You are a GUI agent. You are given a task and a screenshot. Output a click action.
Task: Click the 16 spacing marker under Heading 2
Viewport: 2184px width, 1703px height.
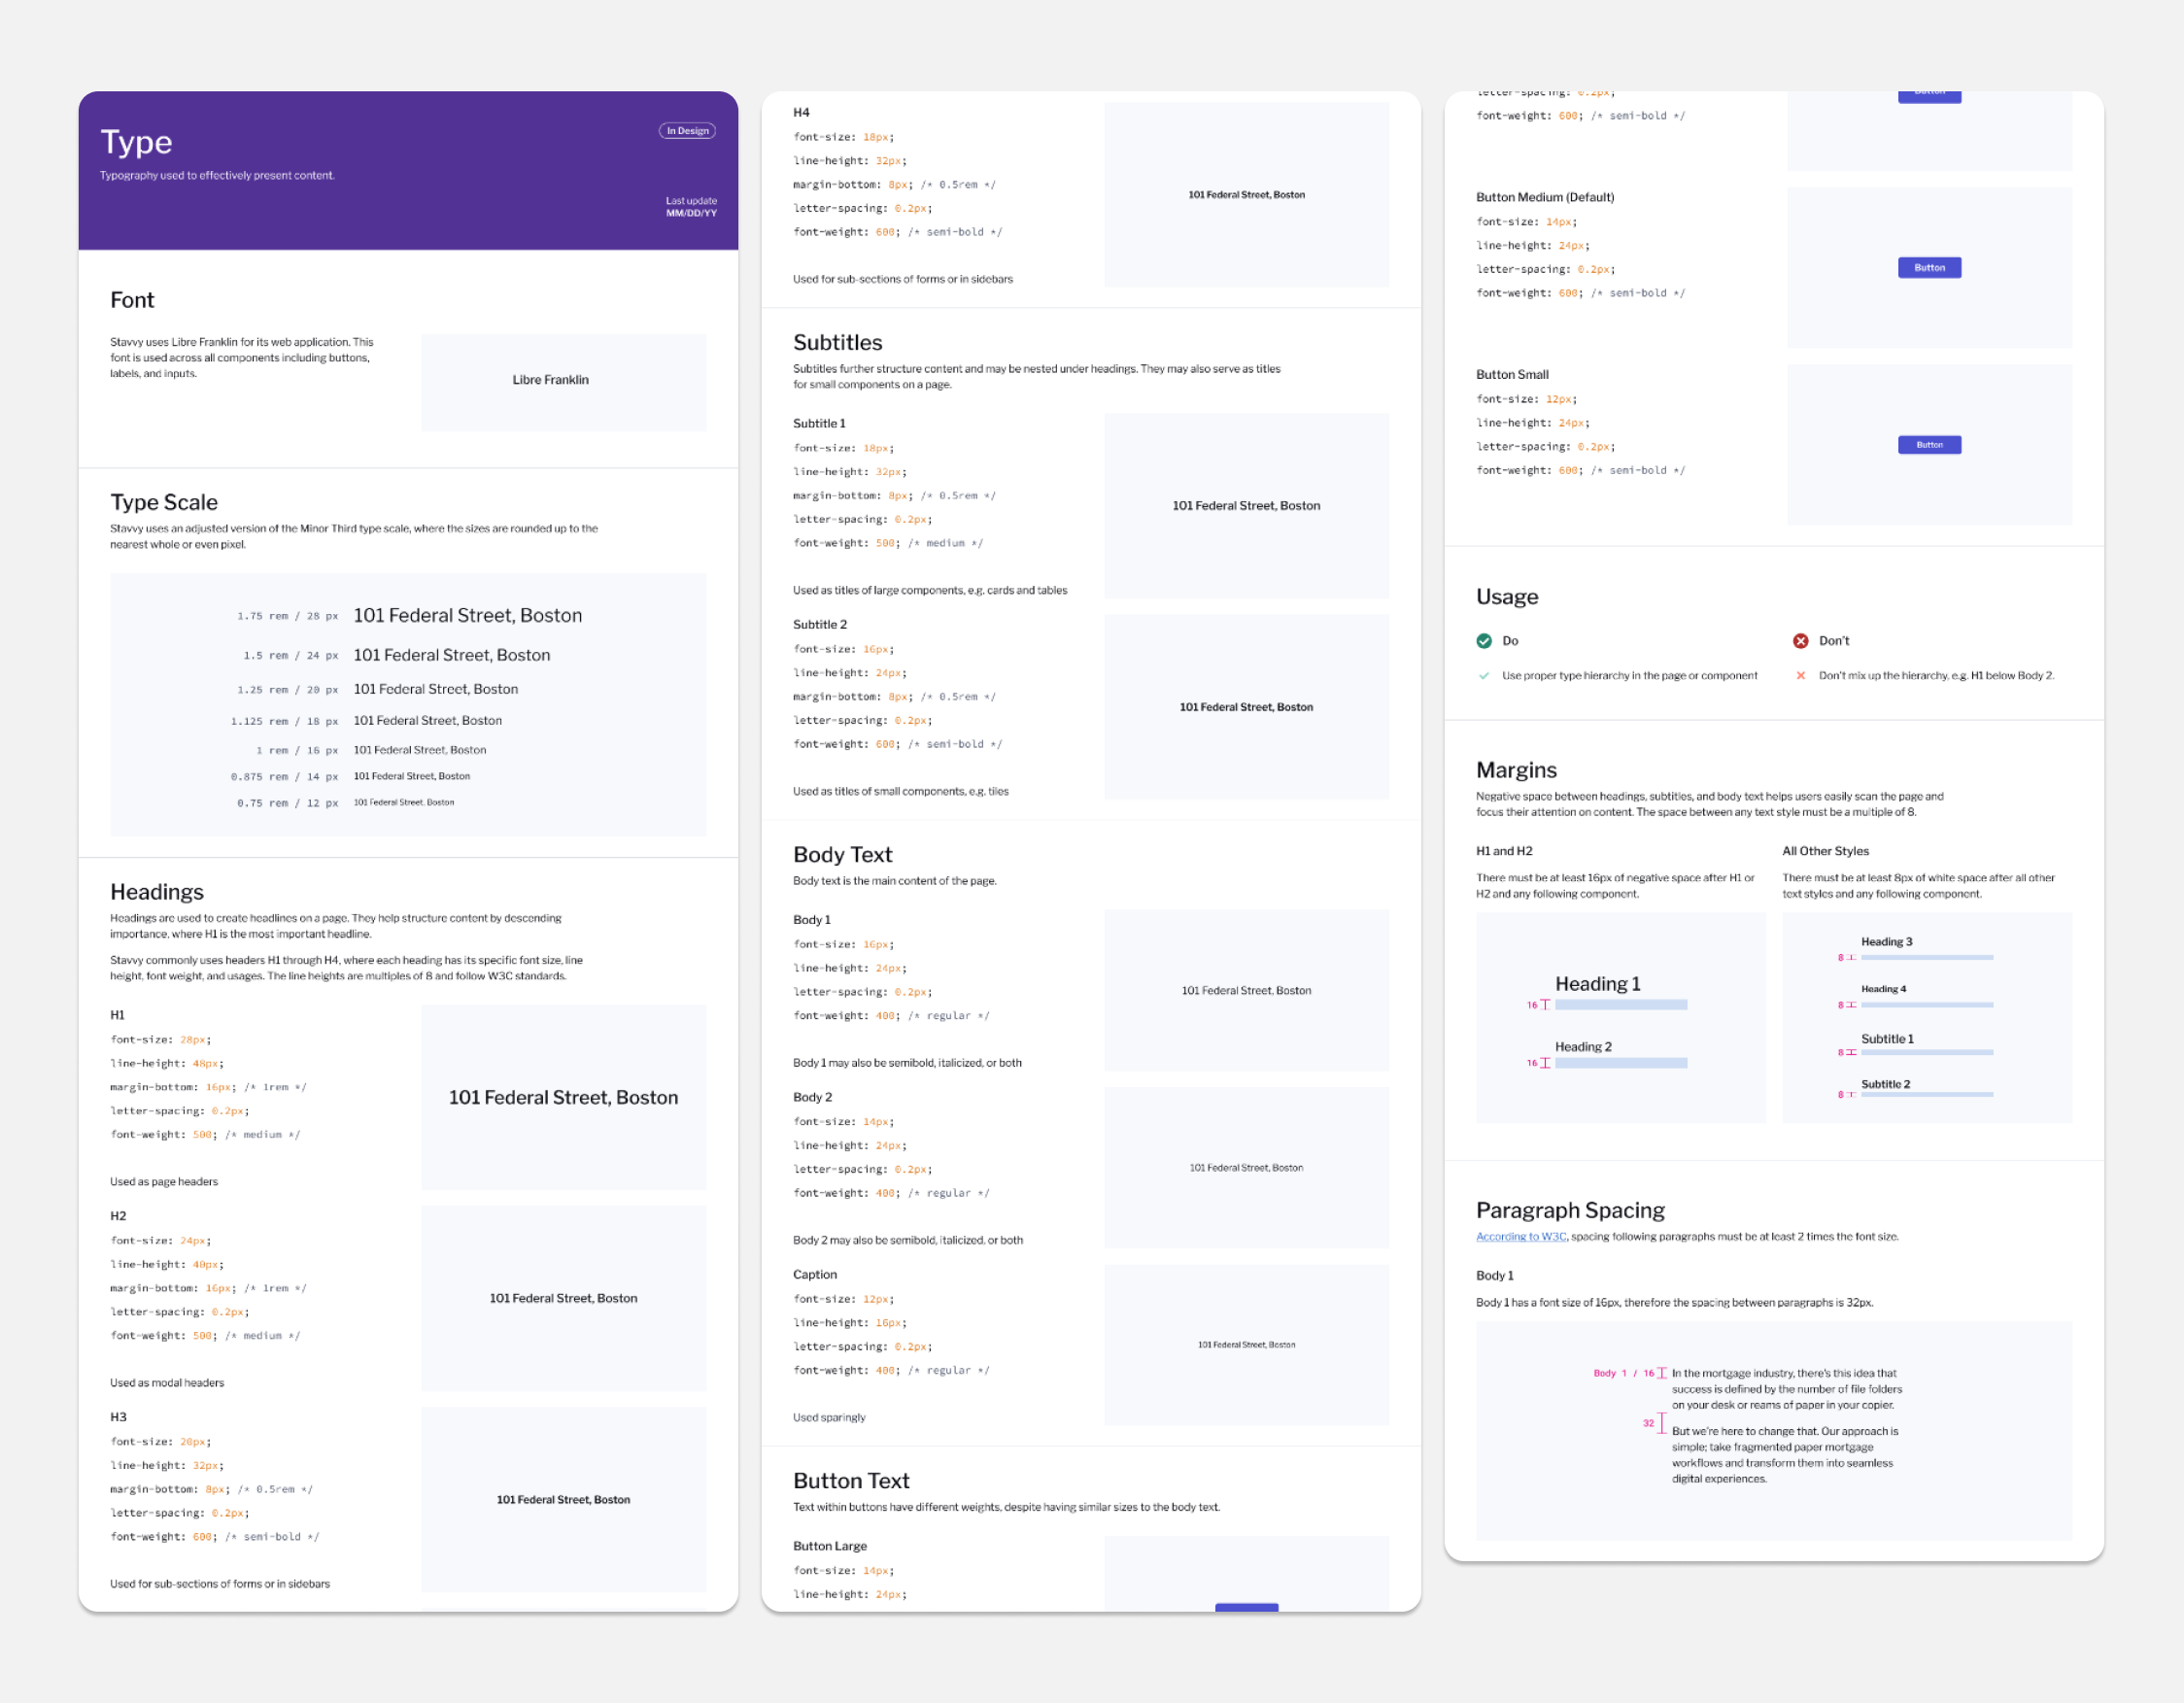pyautogui.click(x=1538, y=1063)
